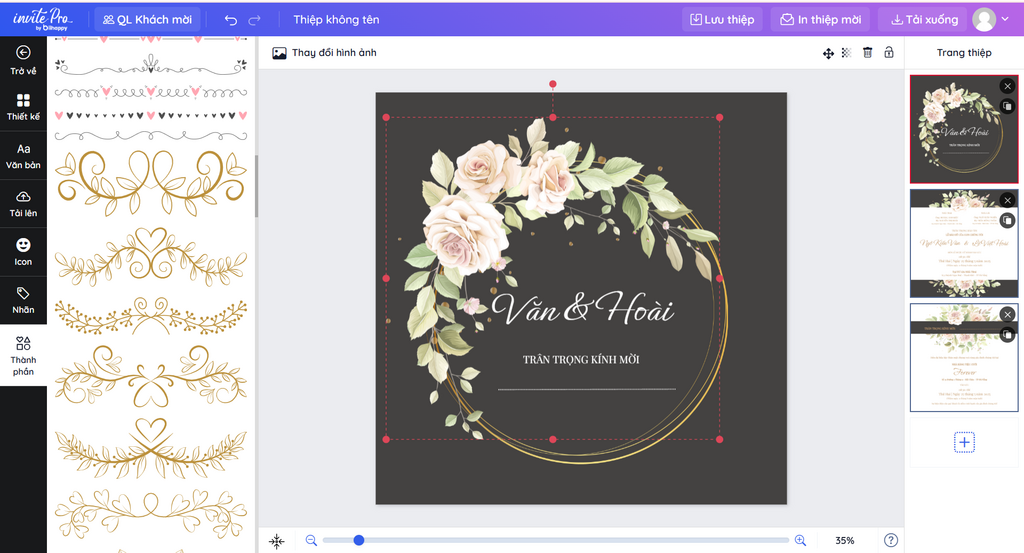
Task: Switch to the Thiết kế tab
Action: coord(23,107)
